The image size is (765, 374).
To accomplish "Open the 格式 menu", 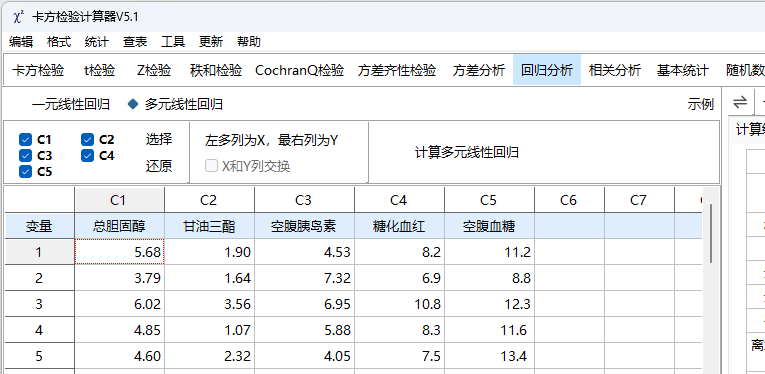I will click(59, 42).
